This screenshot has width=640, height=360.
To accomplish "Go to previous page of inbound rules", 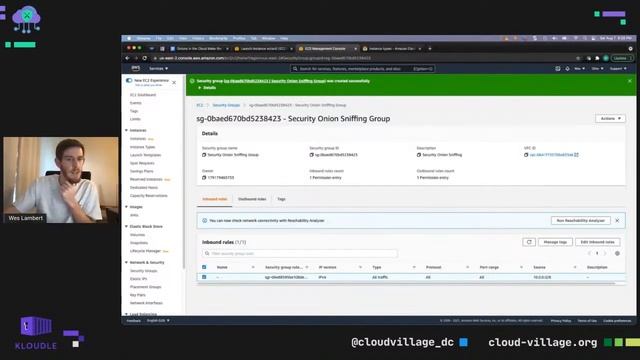I will click(x=589, y=253).
